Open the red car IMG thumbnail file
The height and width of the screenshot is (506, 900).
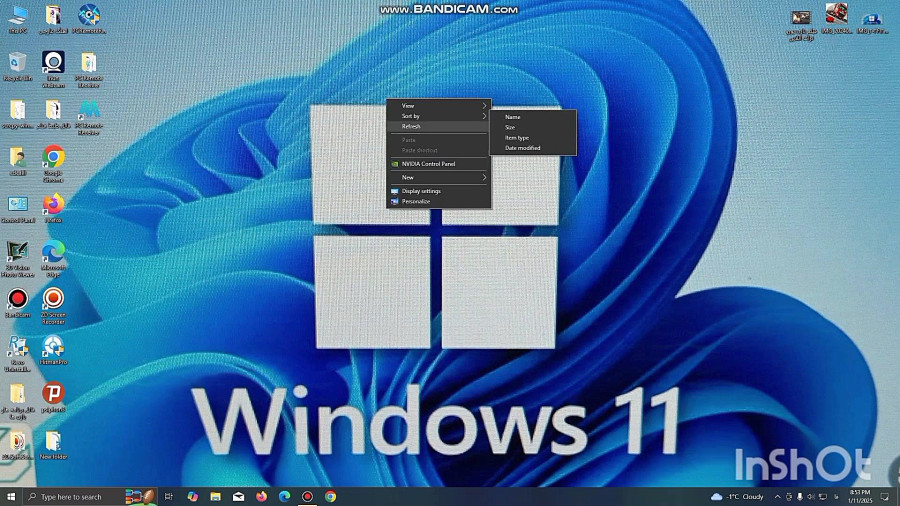pyautogui.click(x=836, y=18)
